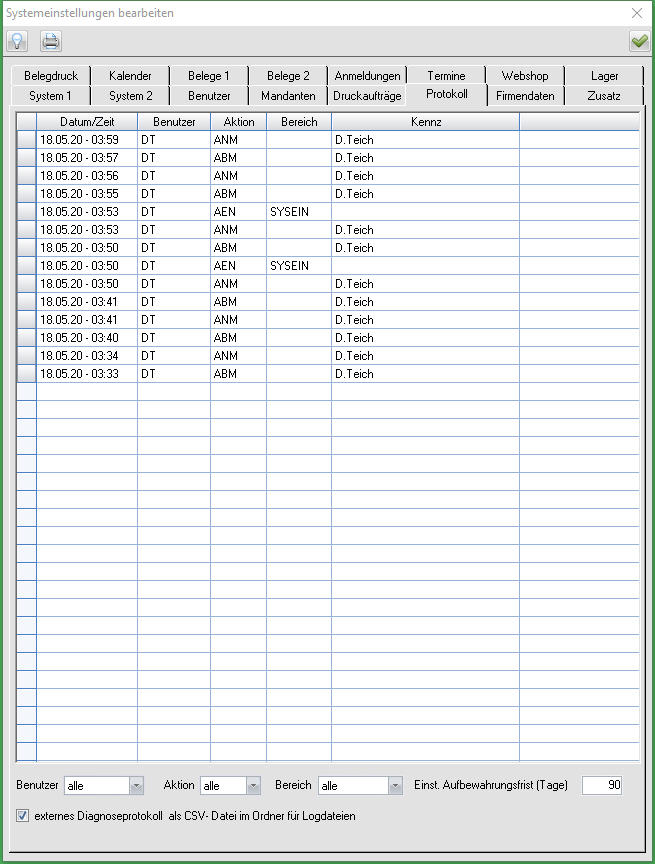Click the row selector for 03:59 entry
655x864 pixels.
26,140
